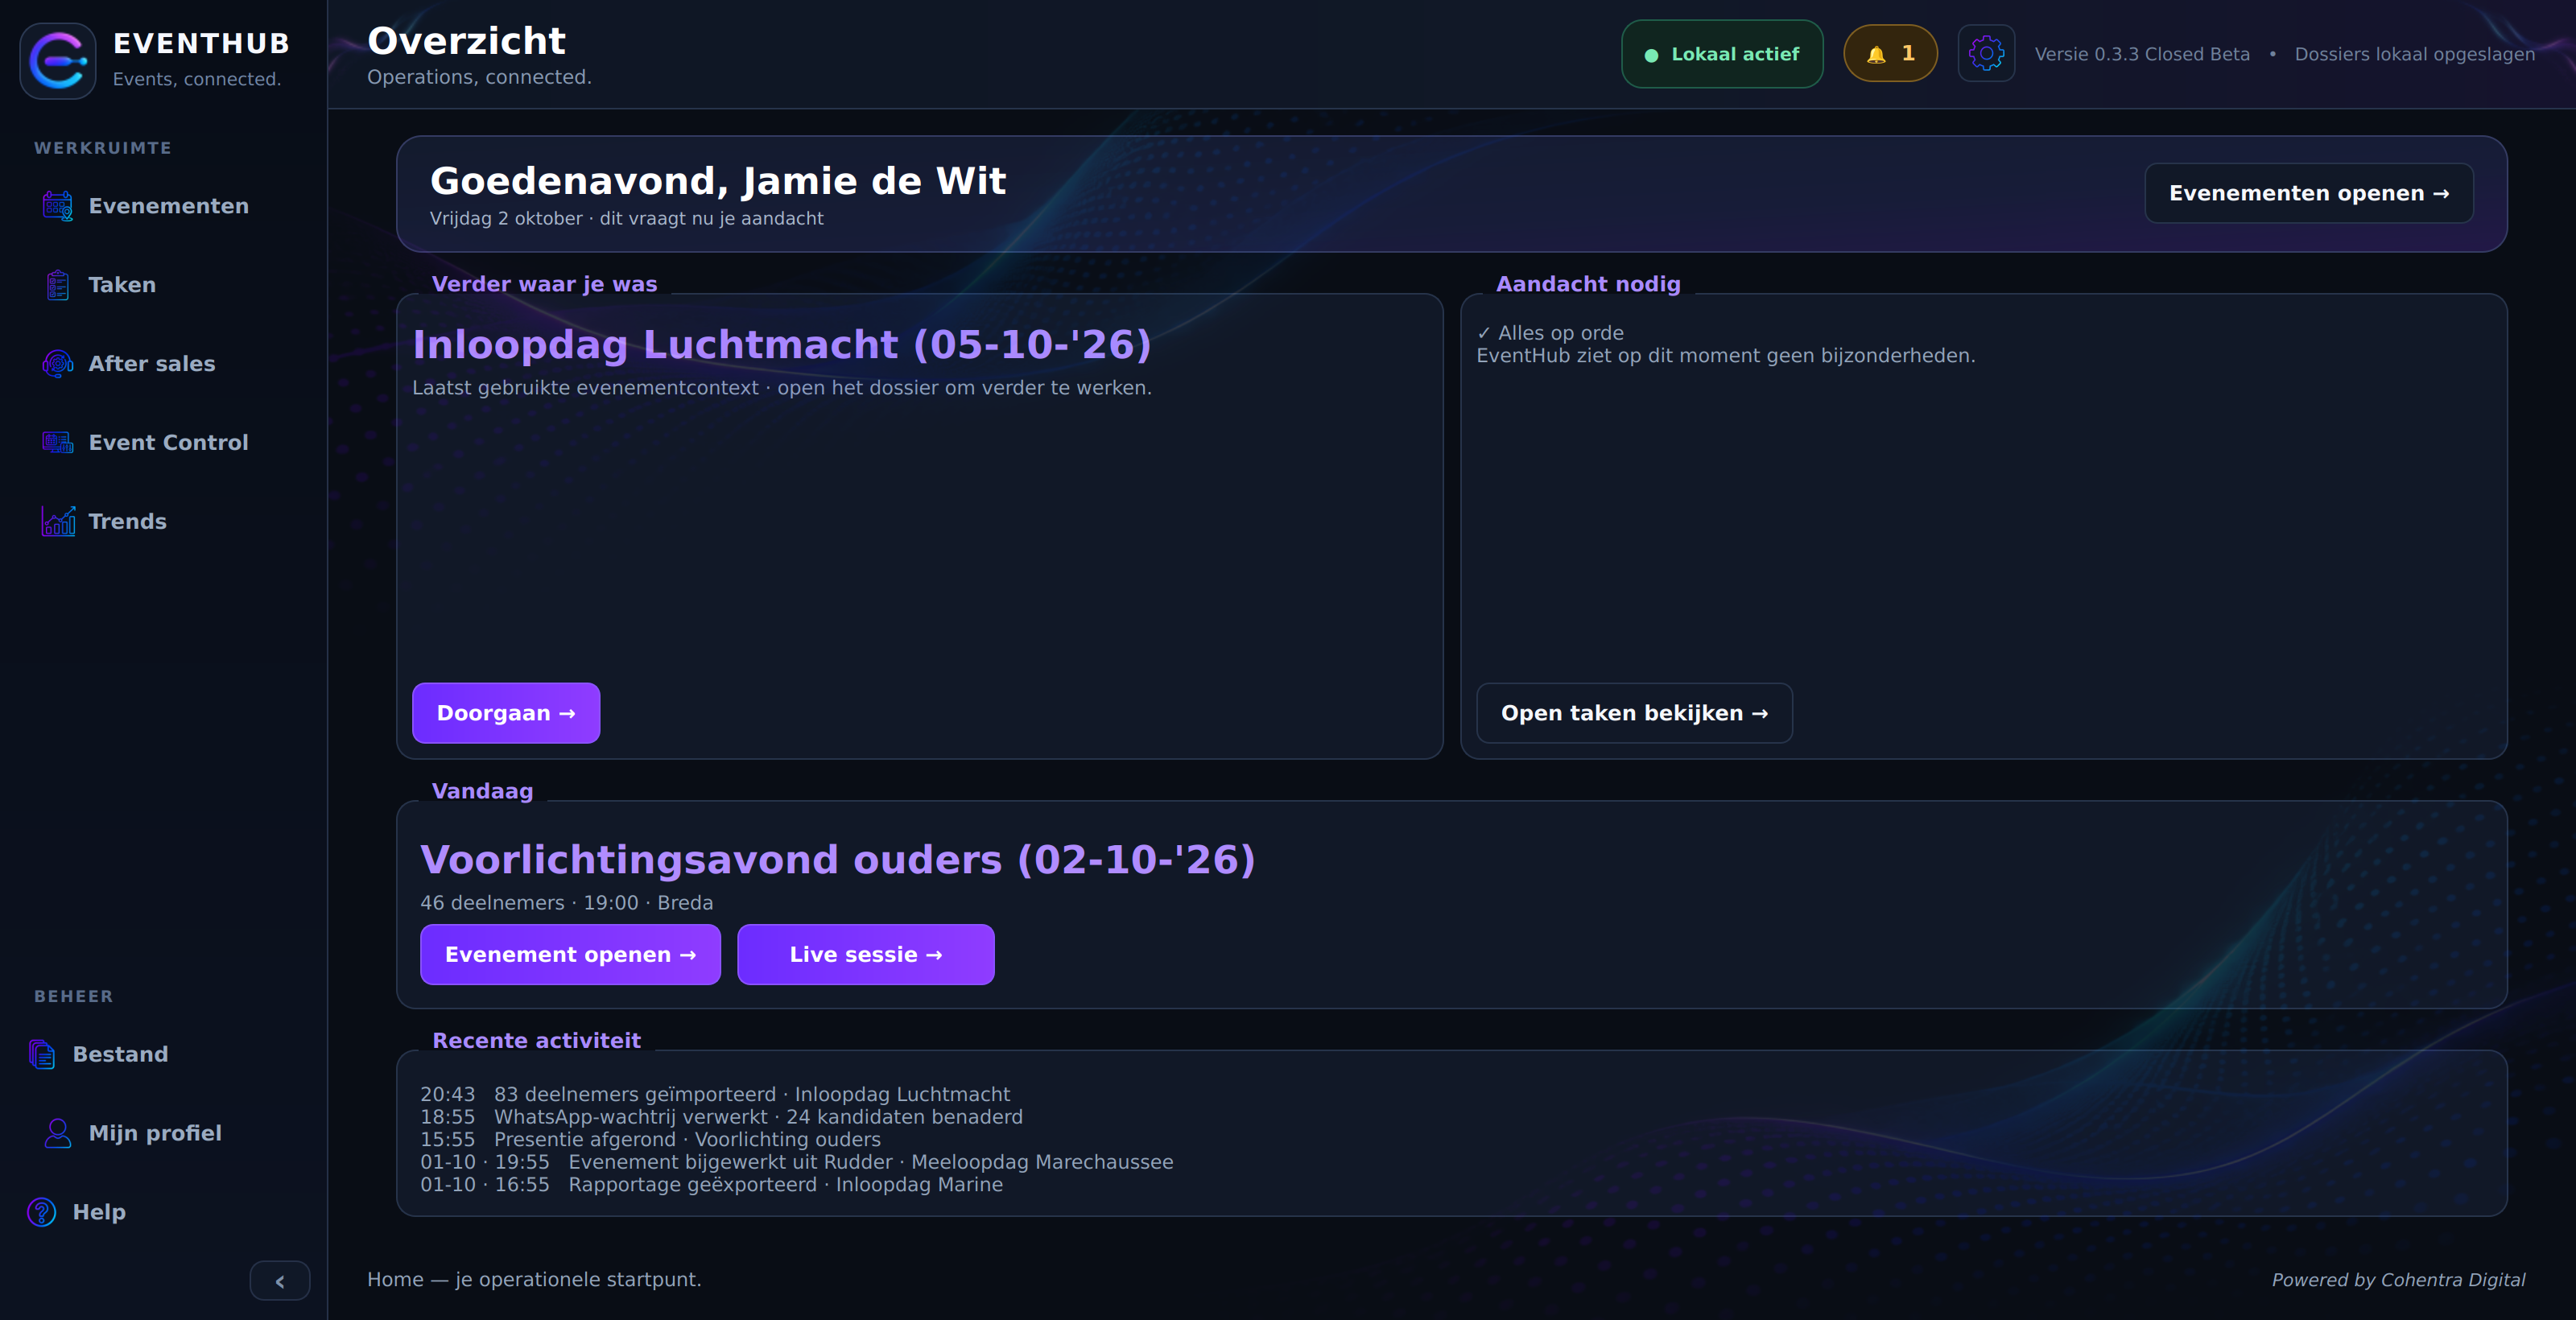
Task: Open Voorlichtingsavond ouders (02-10-'26) title
Action: tap(838, 860)
